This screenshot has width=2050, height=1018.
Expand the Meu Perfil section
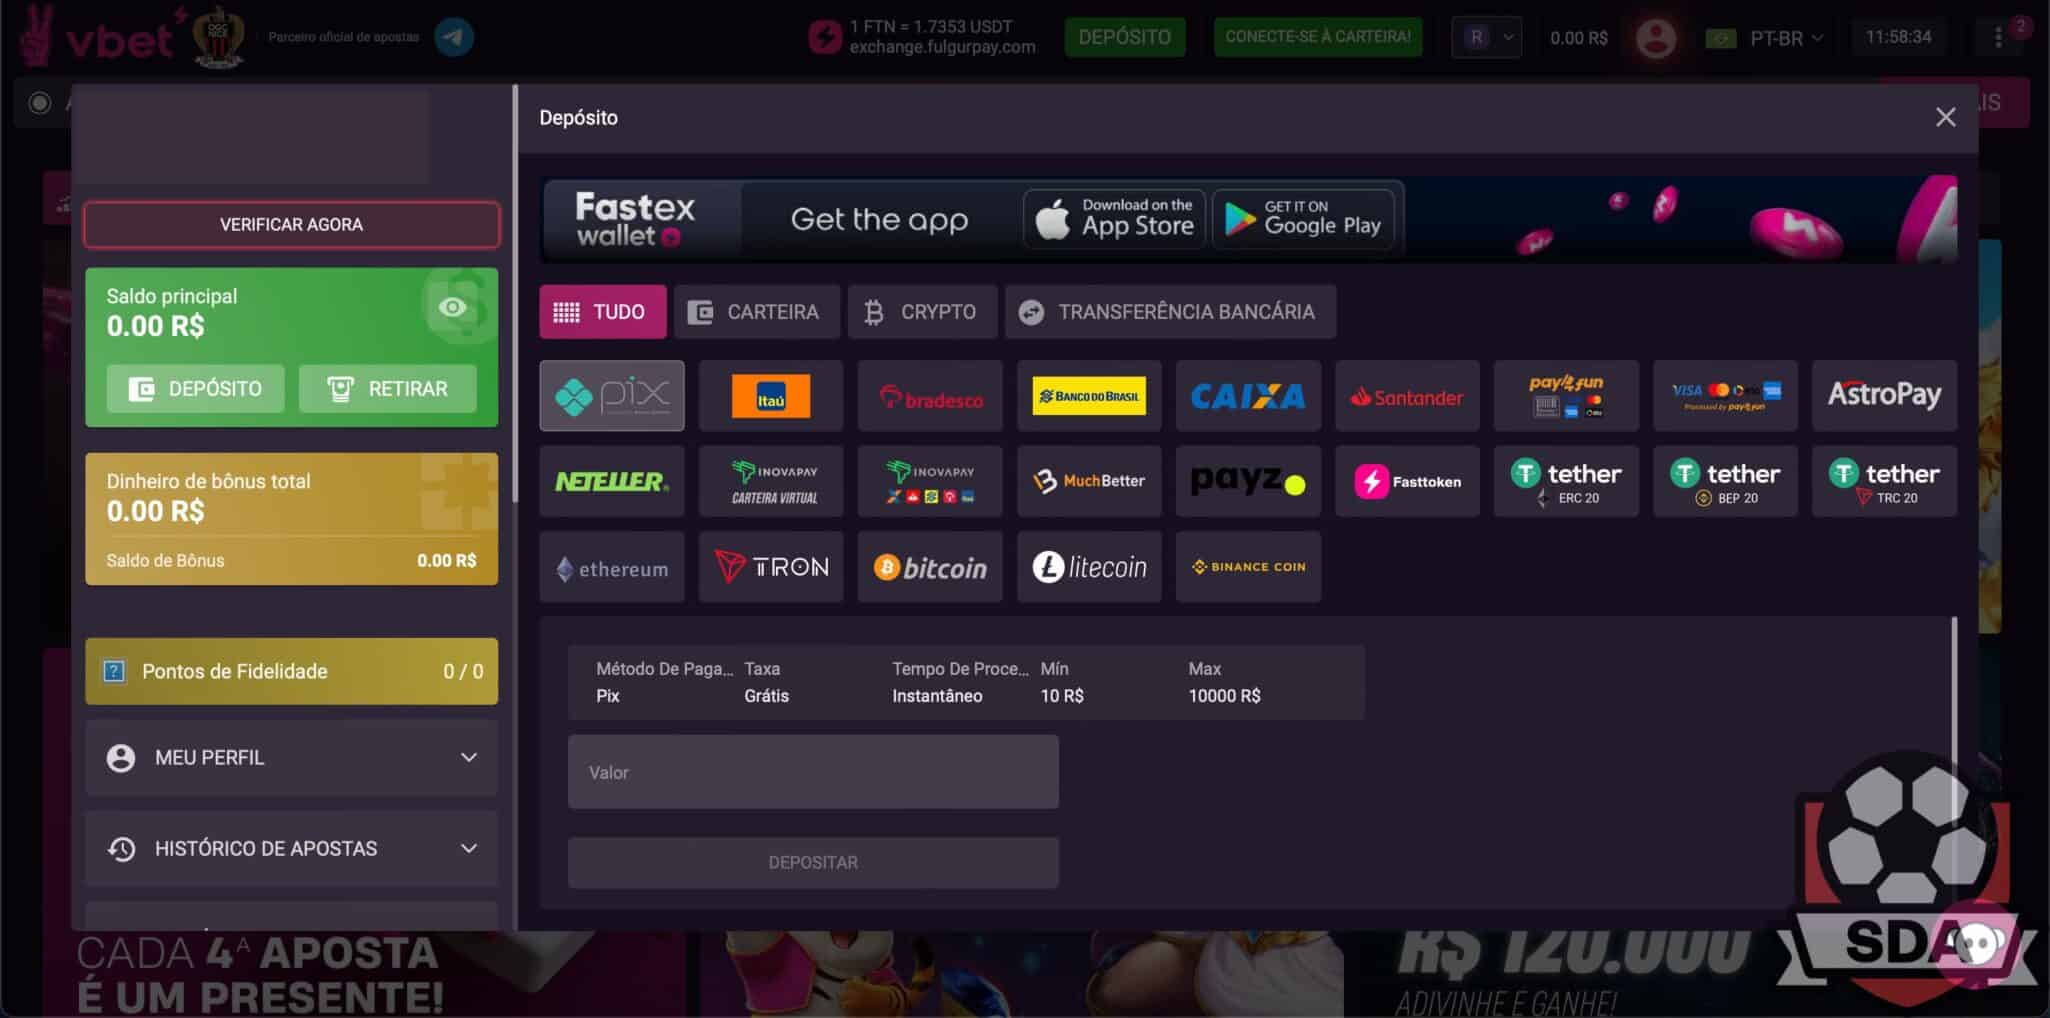(x=291, y=757)
